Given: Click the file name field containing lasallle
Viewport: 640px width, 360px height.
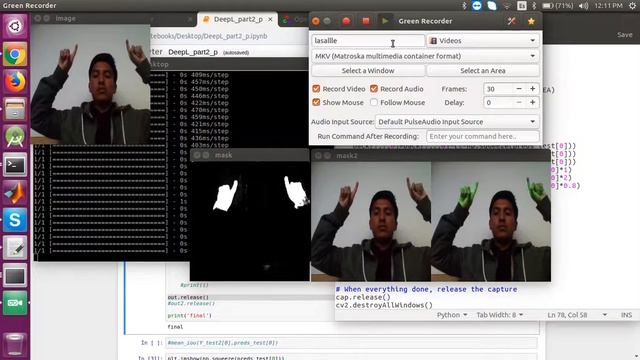Looking at the screenshot, I should point(368,40).
